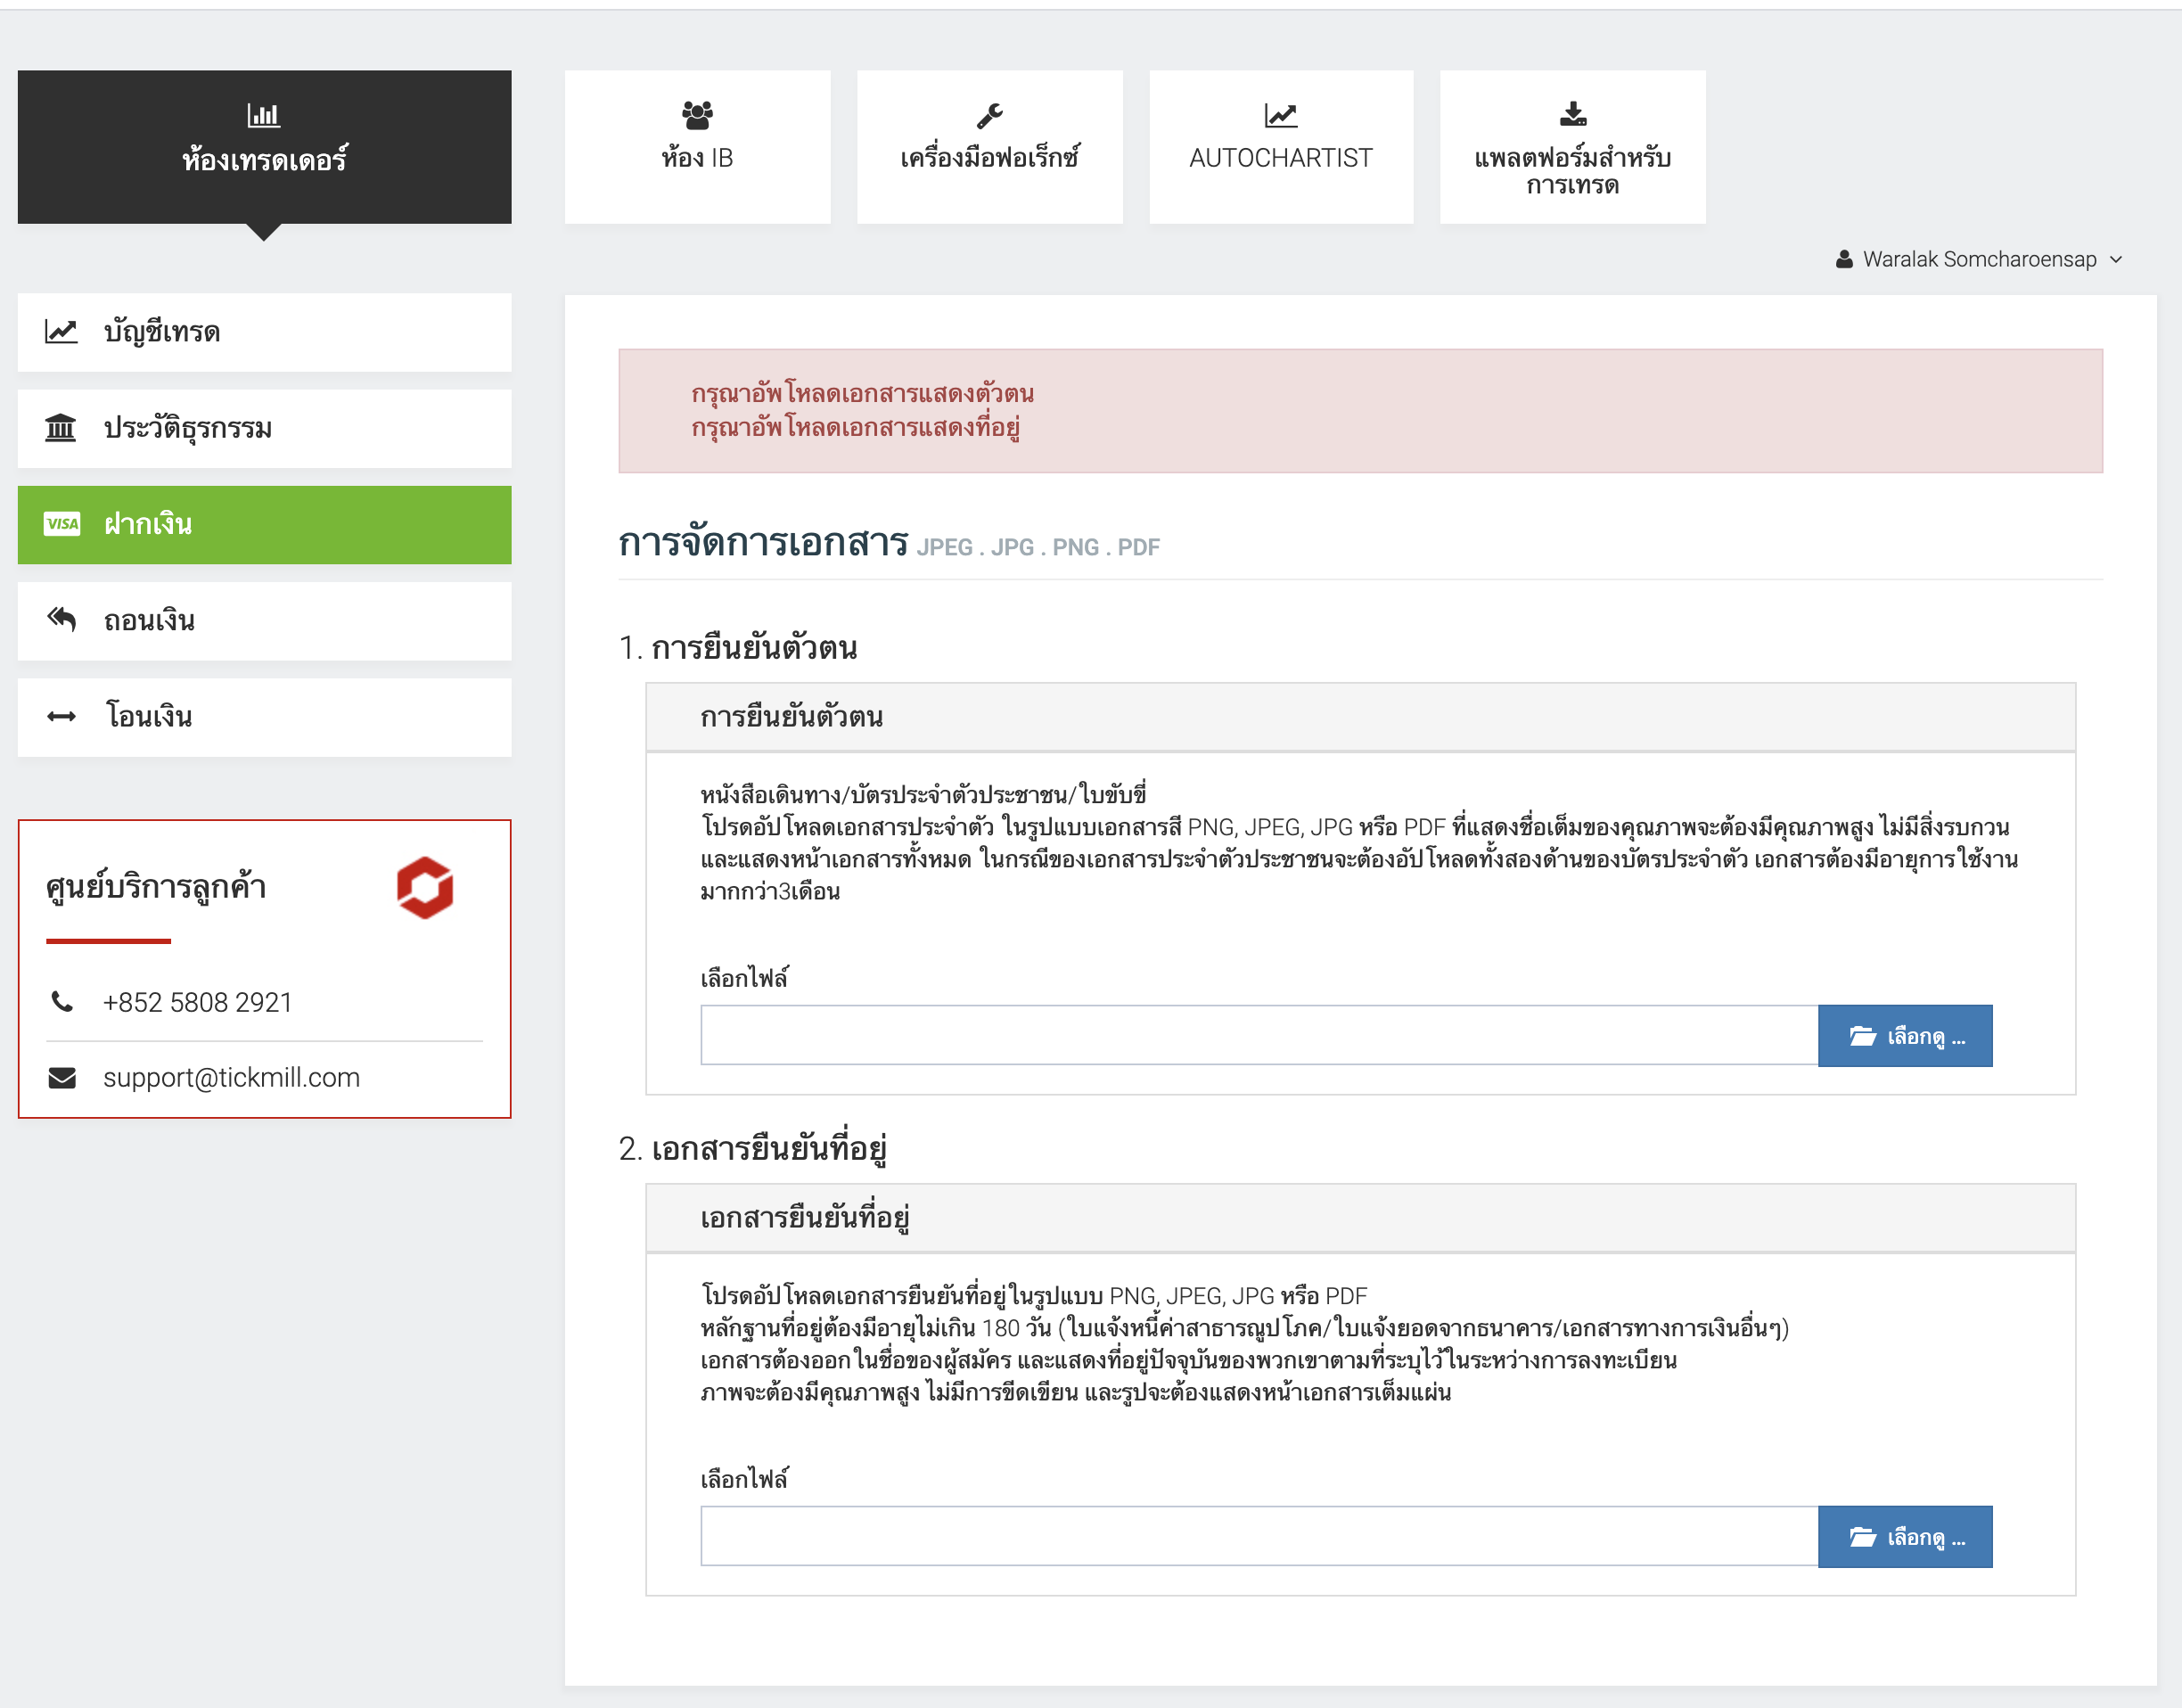Viewport: 2182px width, 1708px height.
Task: Click the chevron next to the user name
Action: 2116,259
